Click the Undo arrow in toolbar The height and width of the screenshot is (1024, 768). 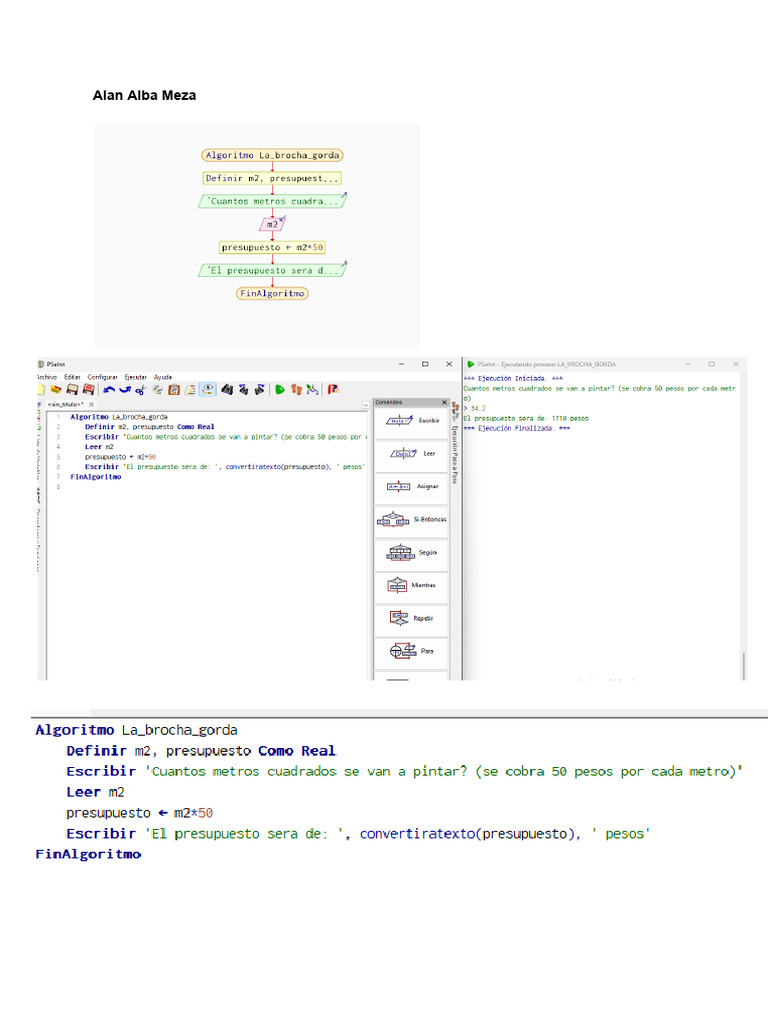click(x=108, y=389)
